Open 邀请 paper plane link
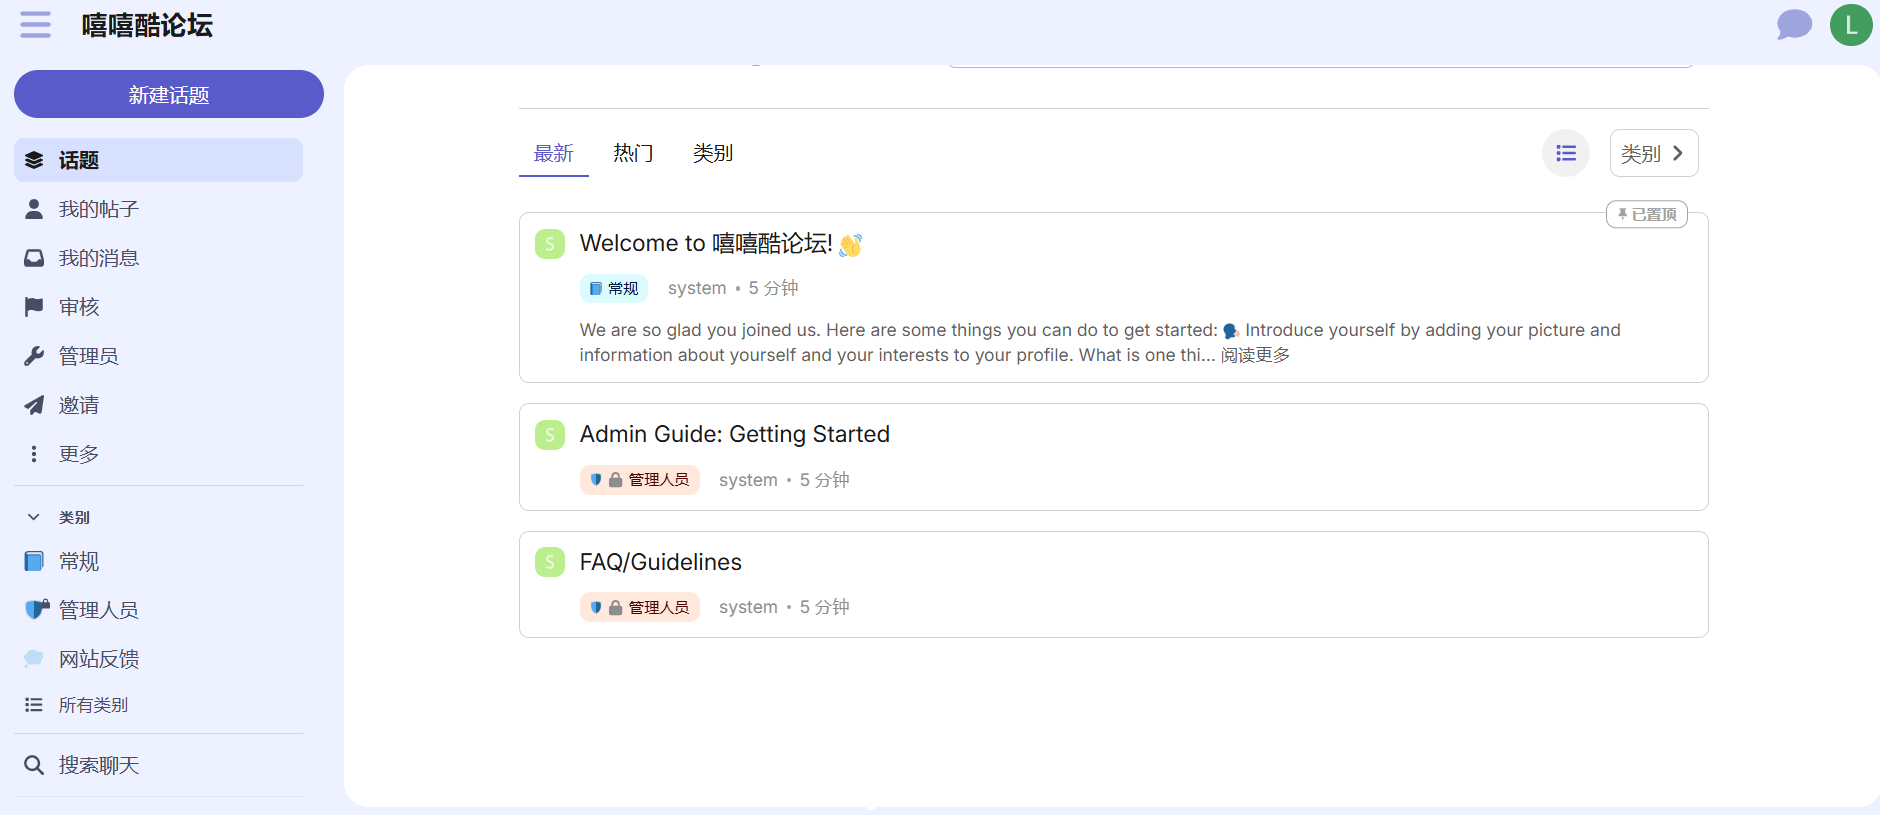 tap(79, 405)
